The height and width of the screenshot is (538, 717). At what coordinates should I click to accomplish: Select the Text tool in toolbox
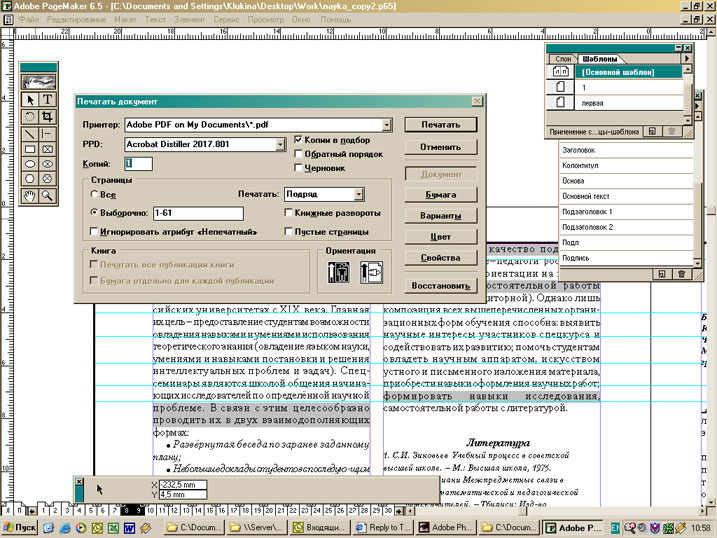[x=47, y=100]
